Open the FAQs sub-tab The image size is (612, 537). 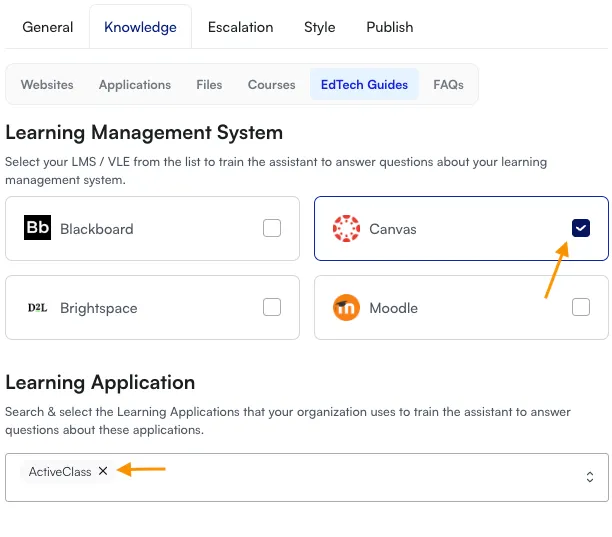click(x=448, y=85)
